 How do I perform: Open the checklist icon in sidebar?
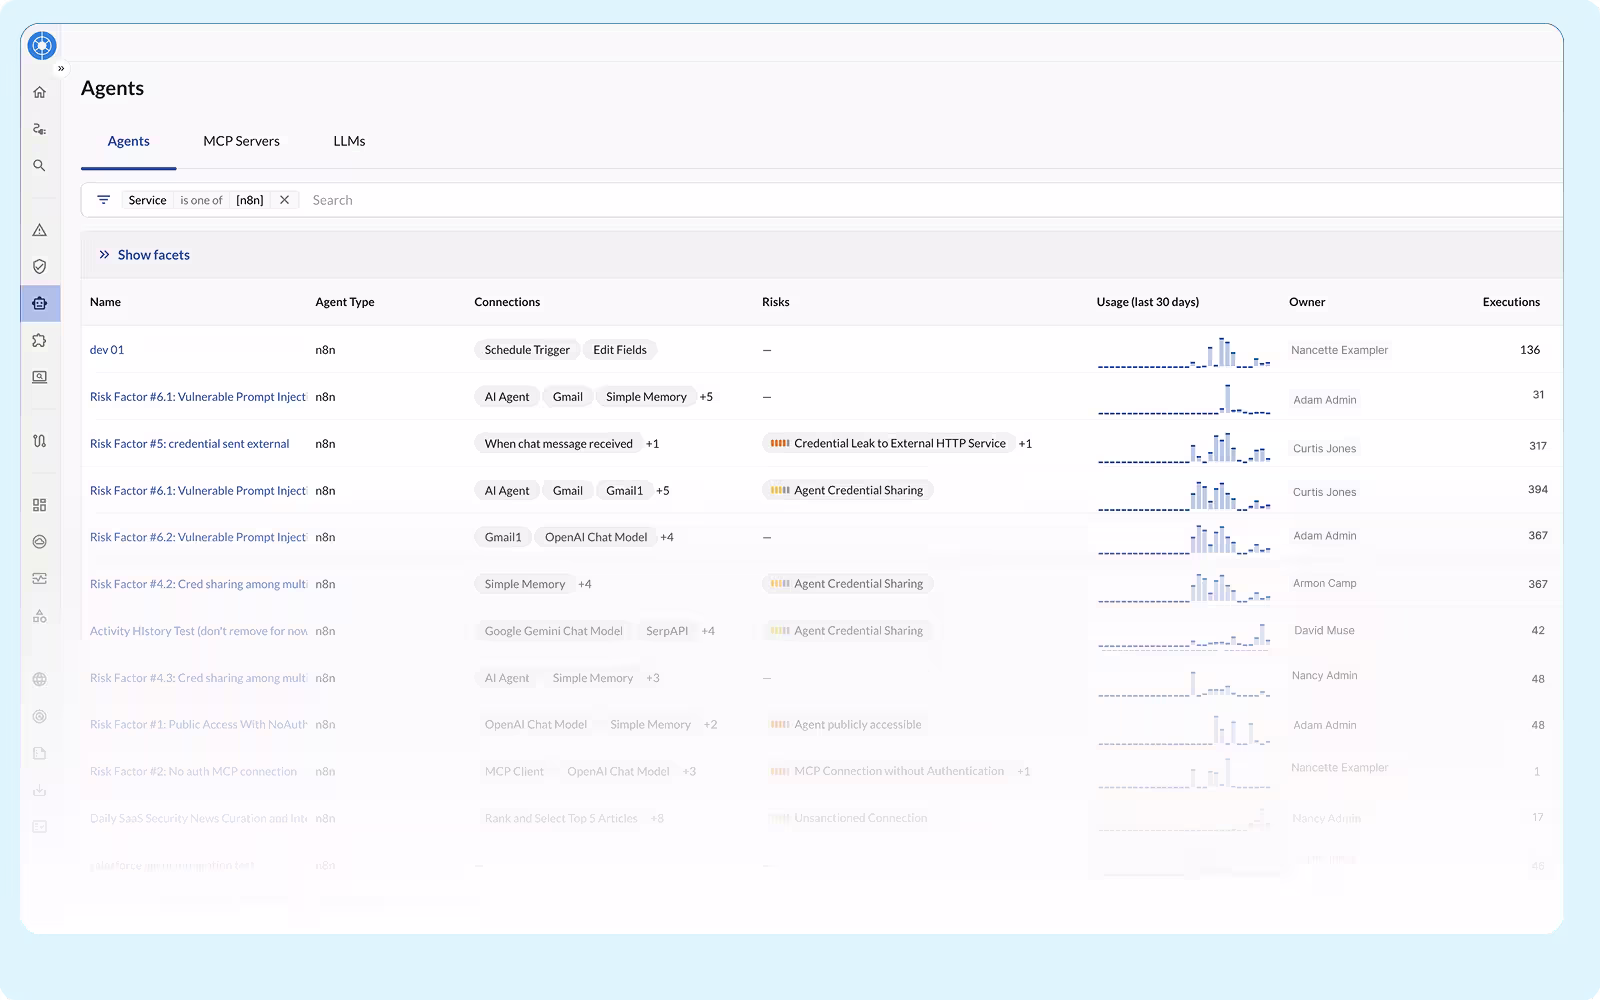(40, 826)
